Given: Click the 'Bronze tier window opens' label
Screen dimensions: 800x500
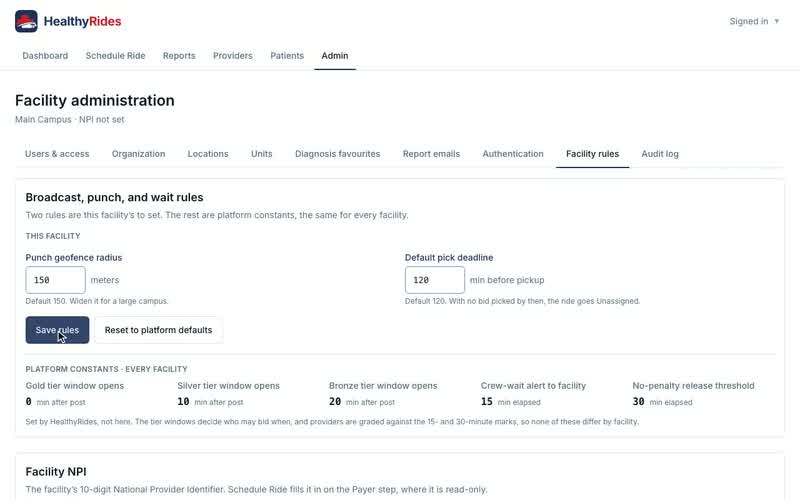Looking at the screenshot, I should (x=383, y=386).
